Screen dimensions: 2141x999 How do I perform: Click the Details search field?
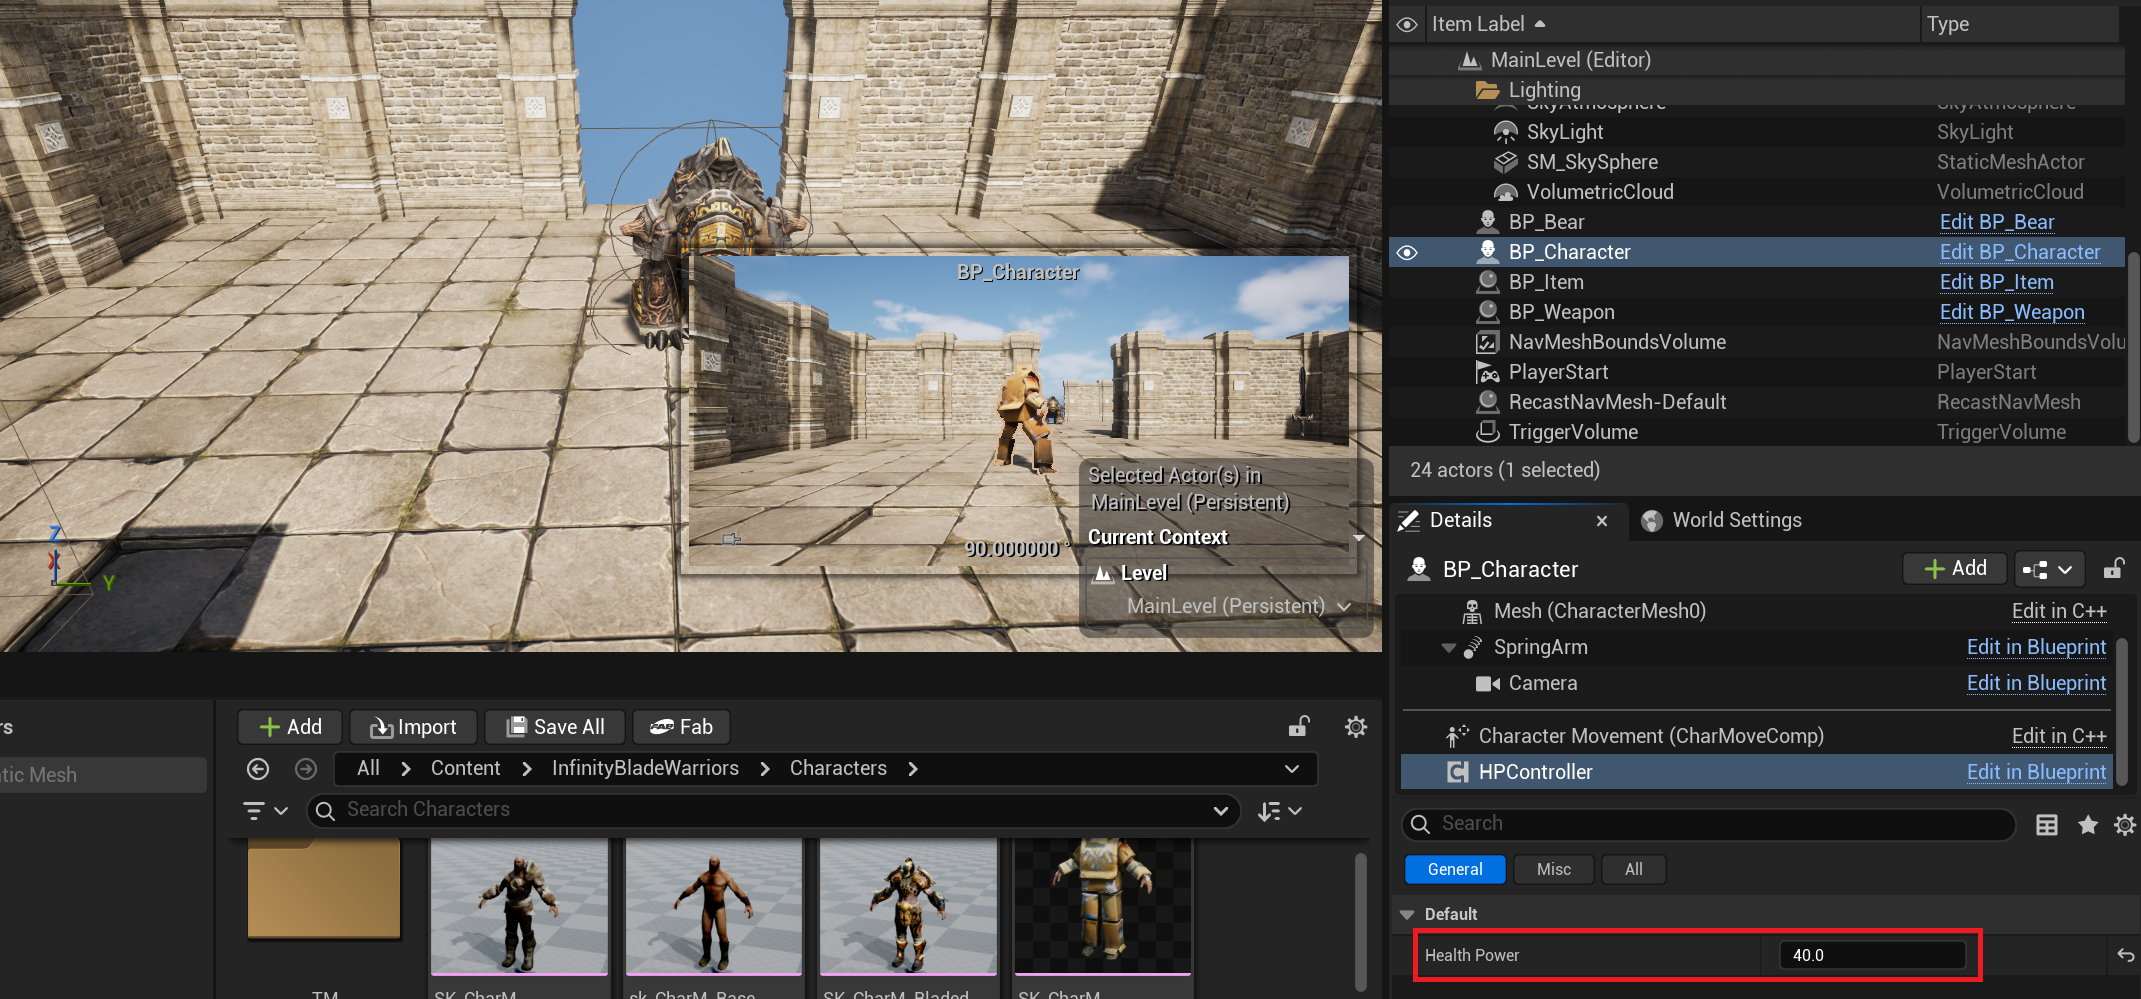coord(1709,824)
